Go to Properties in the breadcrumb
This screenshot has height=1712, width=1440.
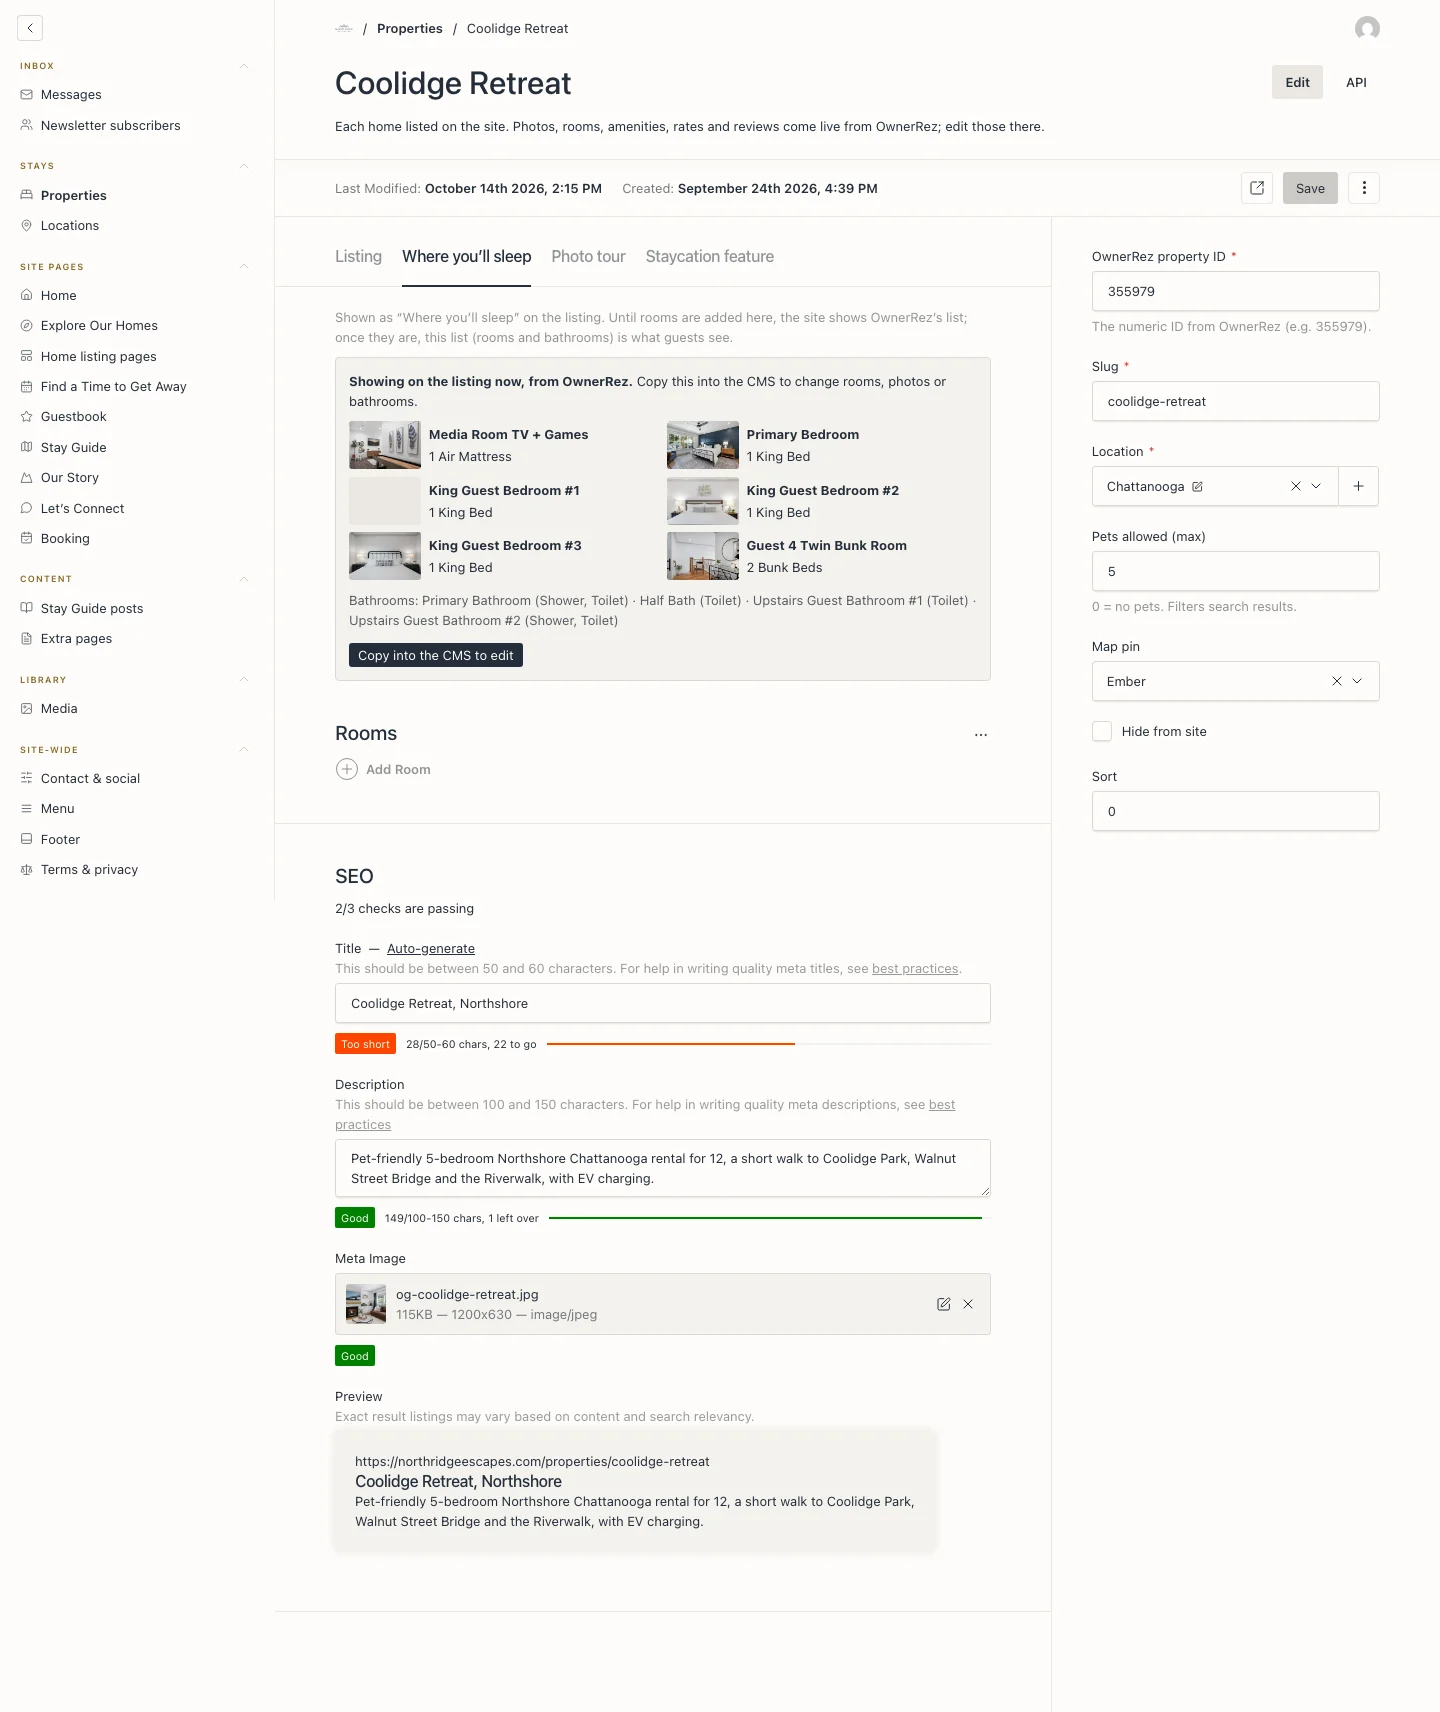[410, 29]
